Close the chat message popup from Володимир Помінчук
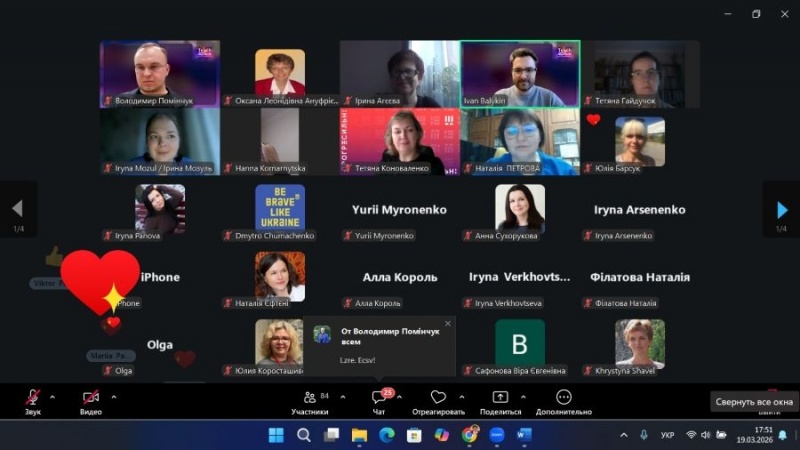This screenshot has width=800, height=450. click(x=447, y=323)
